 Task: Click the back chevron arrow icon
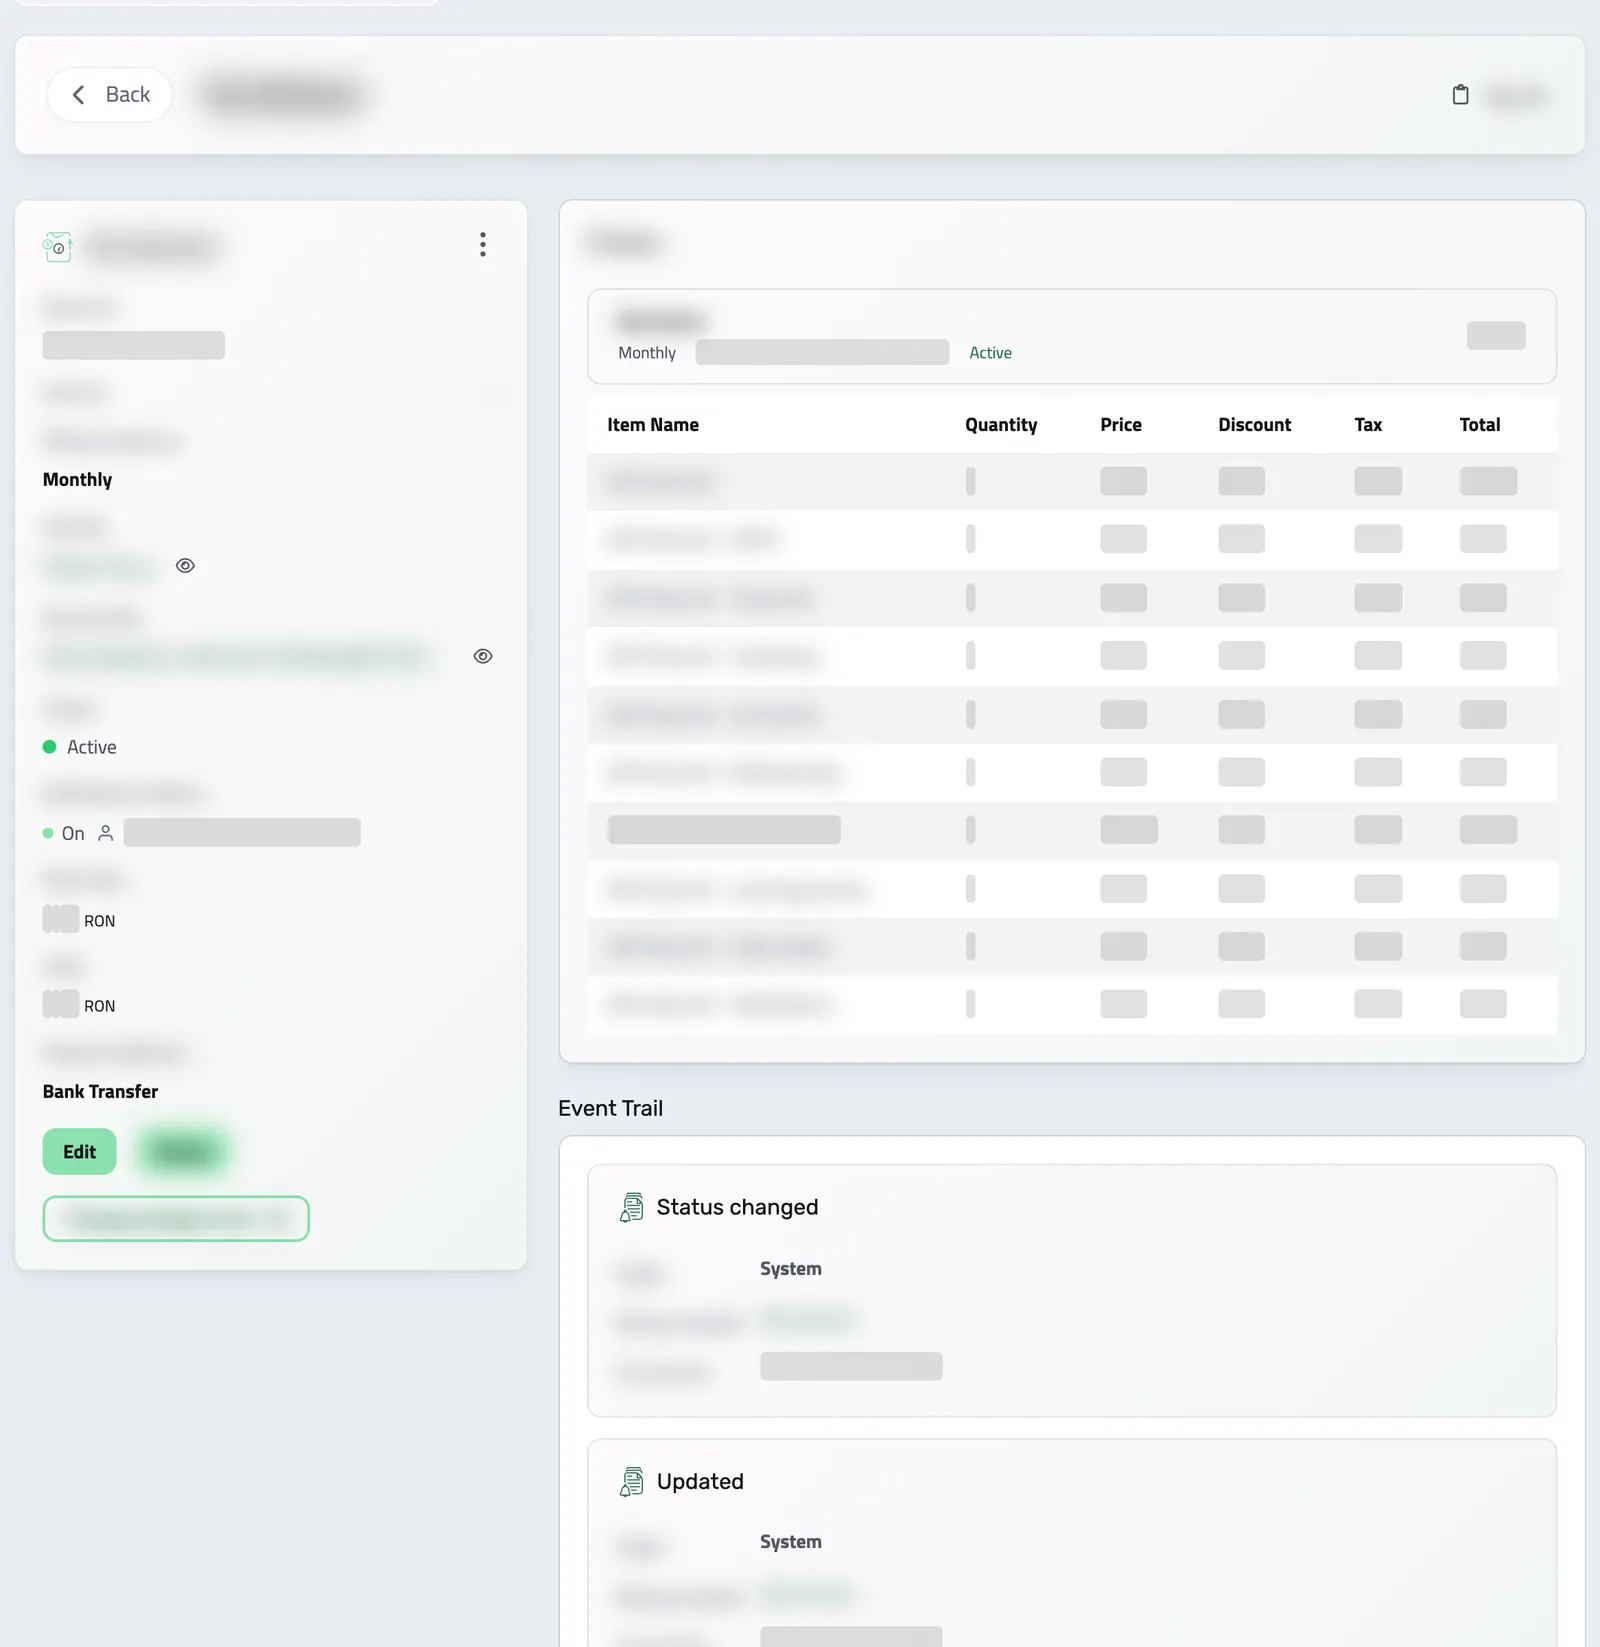coord(79,95)
